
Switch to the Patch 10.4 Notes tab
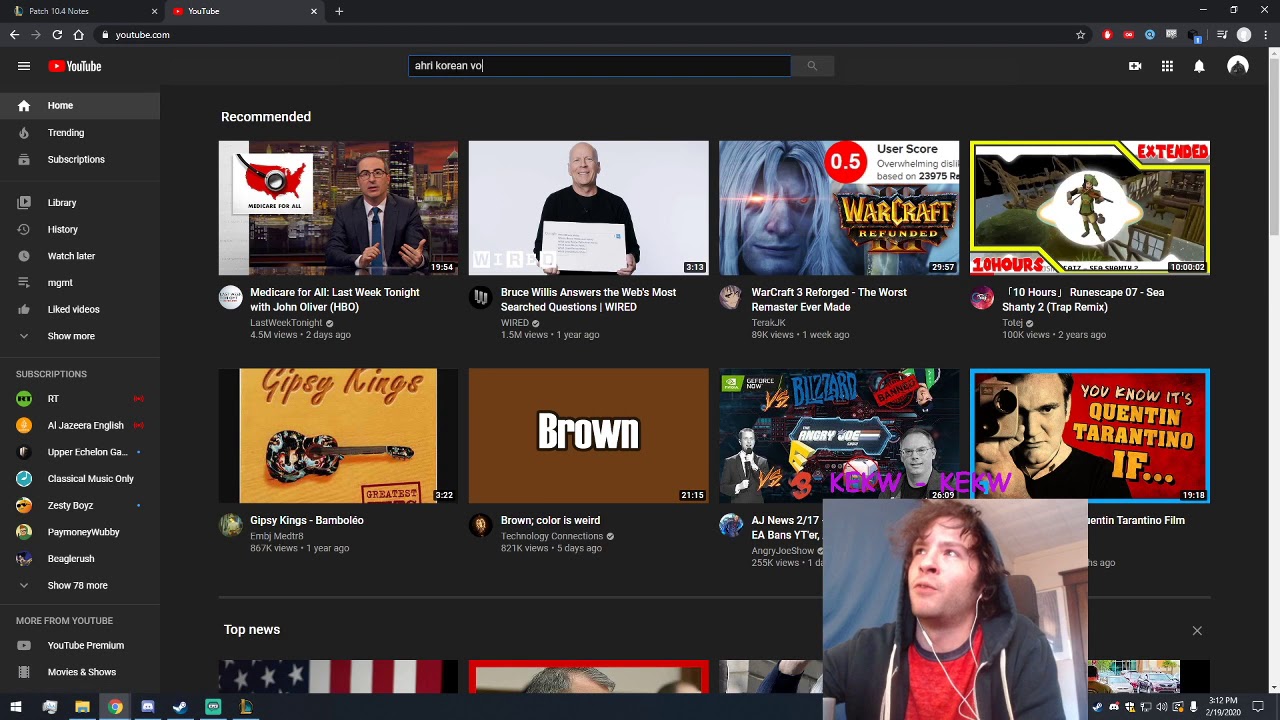coord(83,11)
